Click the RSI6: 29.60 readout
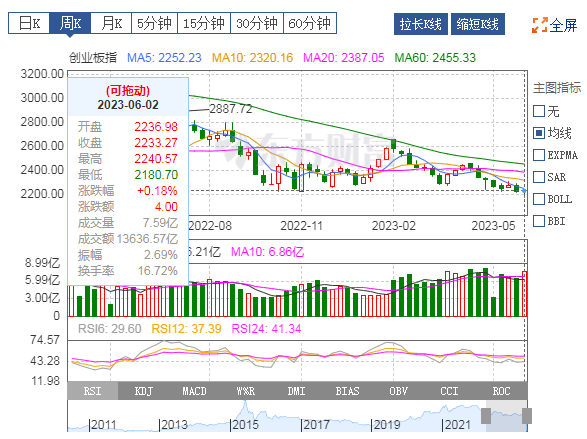The height and width of the screenshot is (439, 587). (109, 329)
